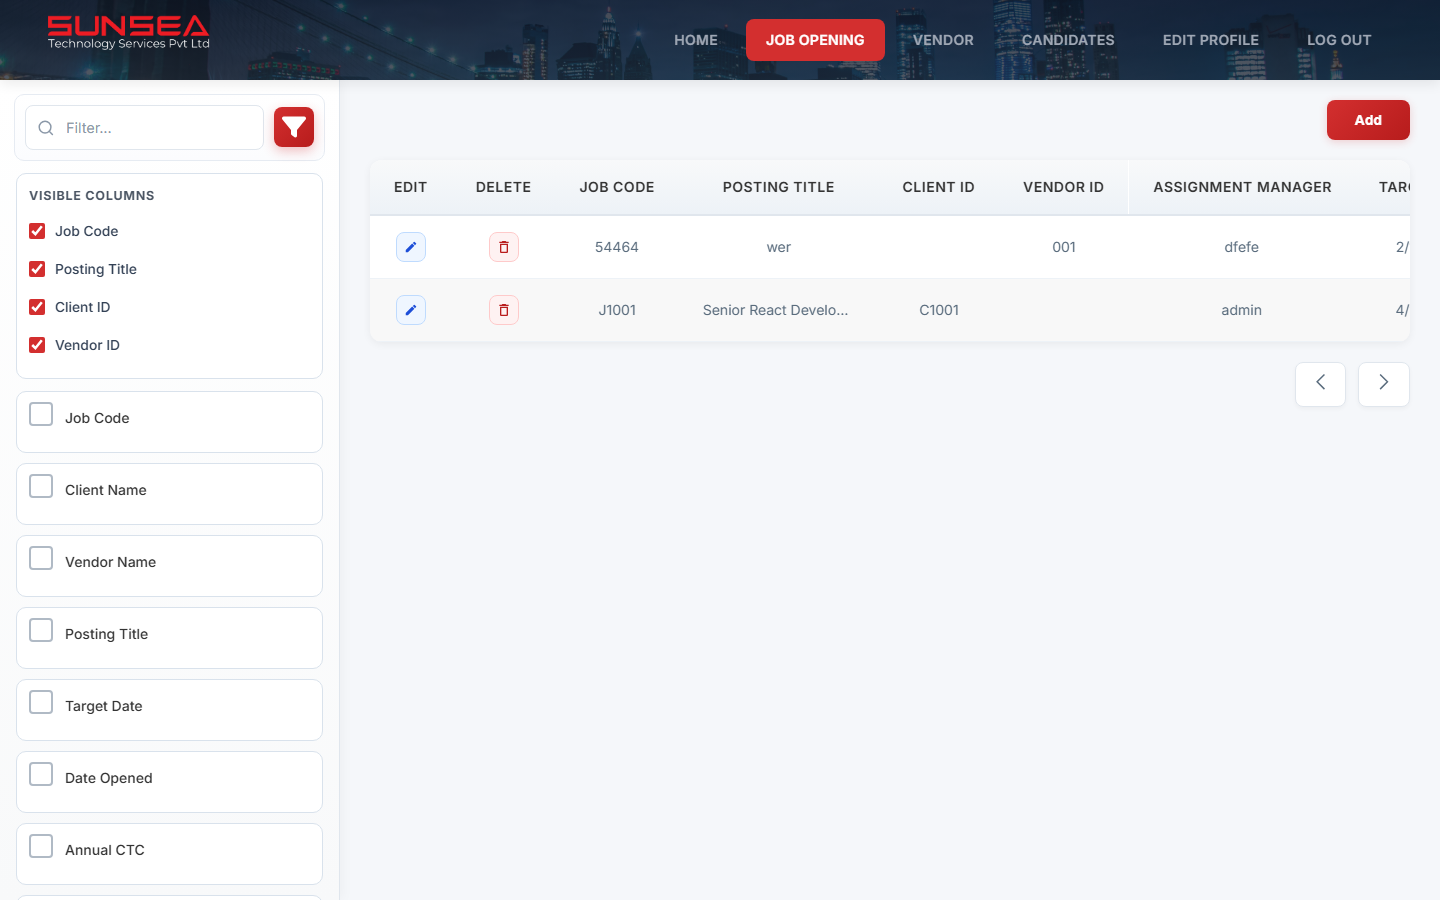Uncheck the Vendor ID visible column
This screenshot has height=900, width=1440.
[x=37, y=345]
